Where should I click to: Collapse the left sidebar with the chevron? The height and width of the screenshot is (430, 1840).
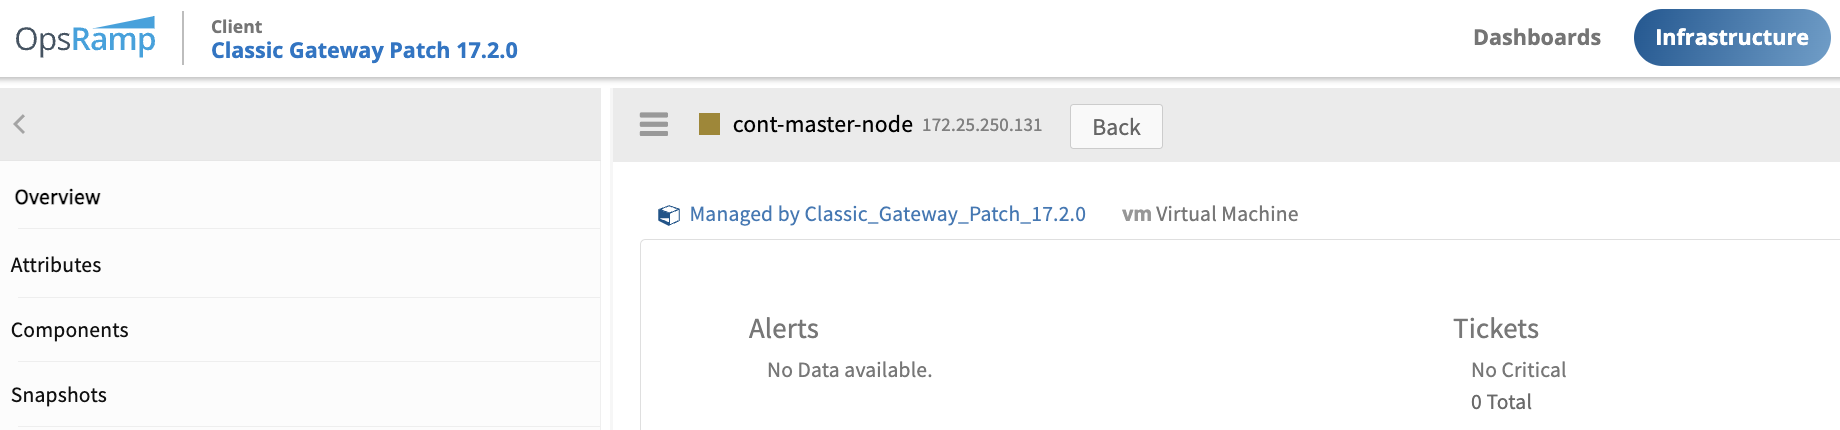click(x=19, y=124)
